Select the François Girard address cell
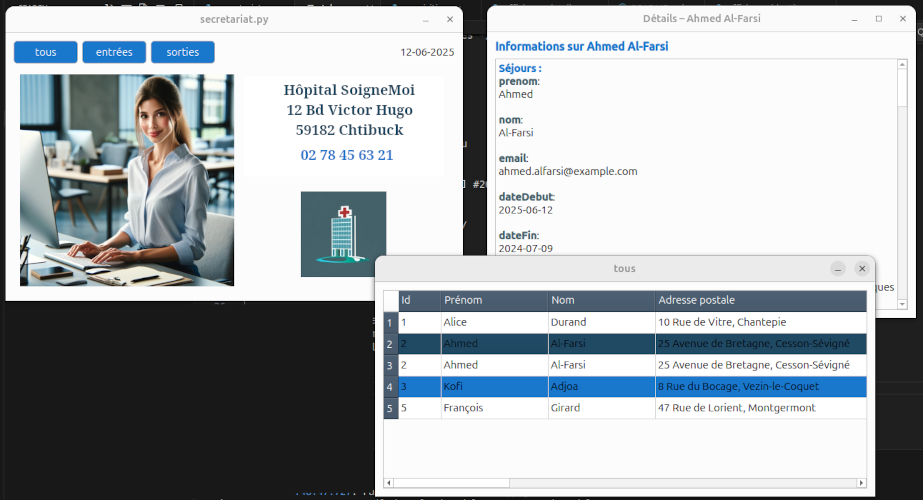The width and height of the screenshot is (923, 500). pos(760,408)
